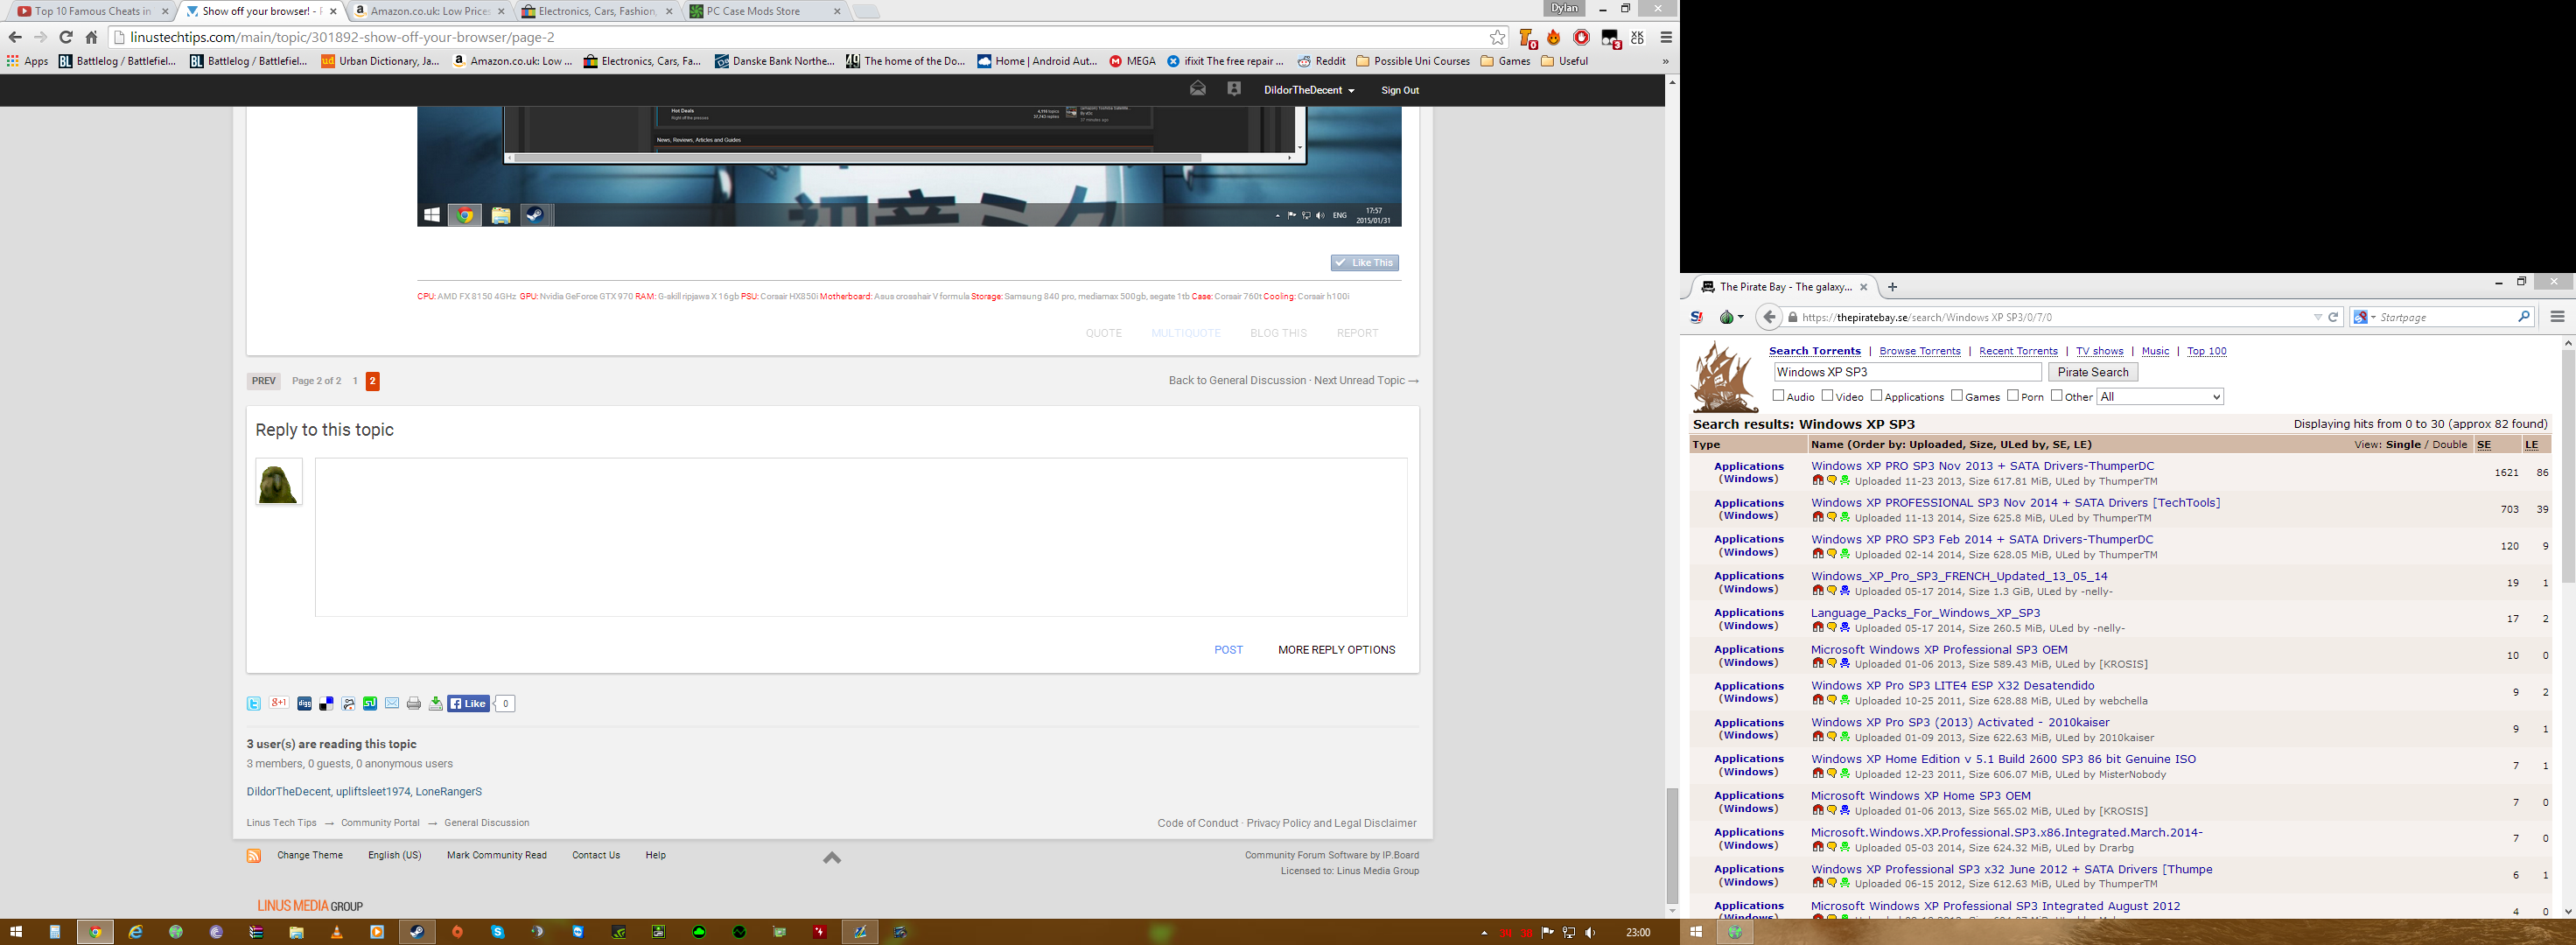
Task: Tick the Applications checkbox
Action: 1876,396
